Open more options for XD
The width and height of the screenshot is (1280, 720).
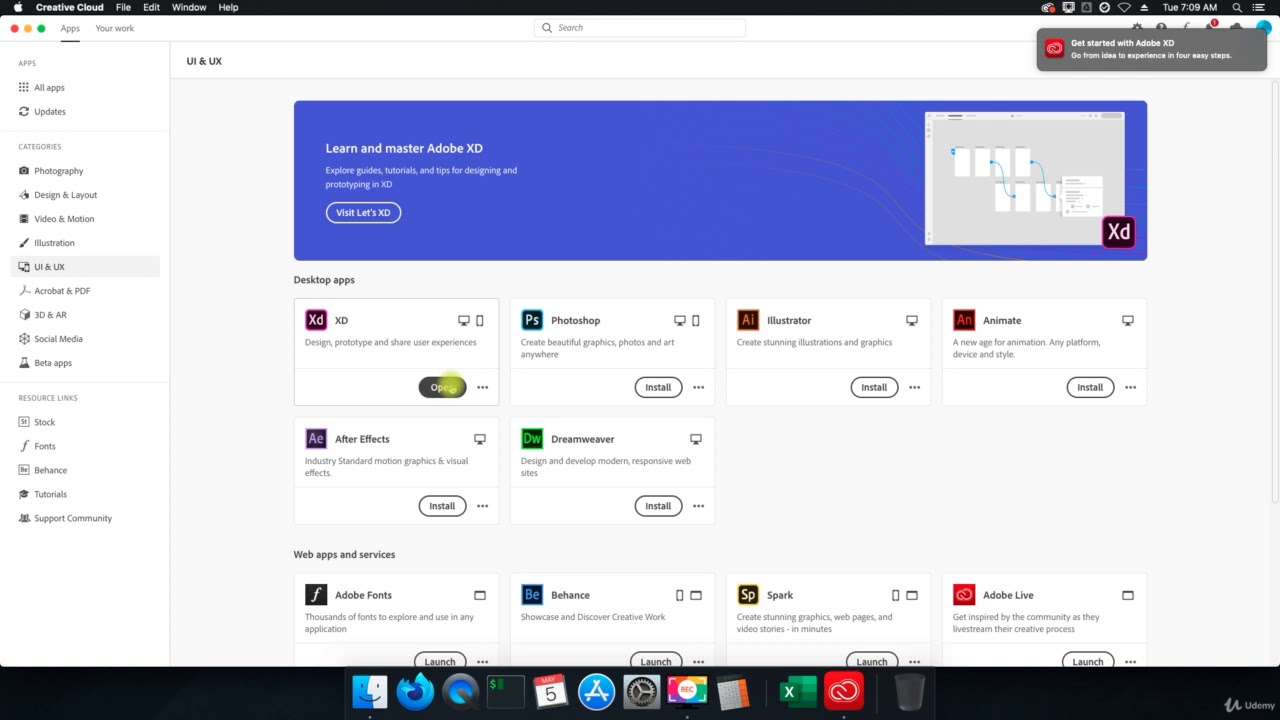(x=482, y=387)
